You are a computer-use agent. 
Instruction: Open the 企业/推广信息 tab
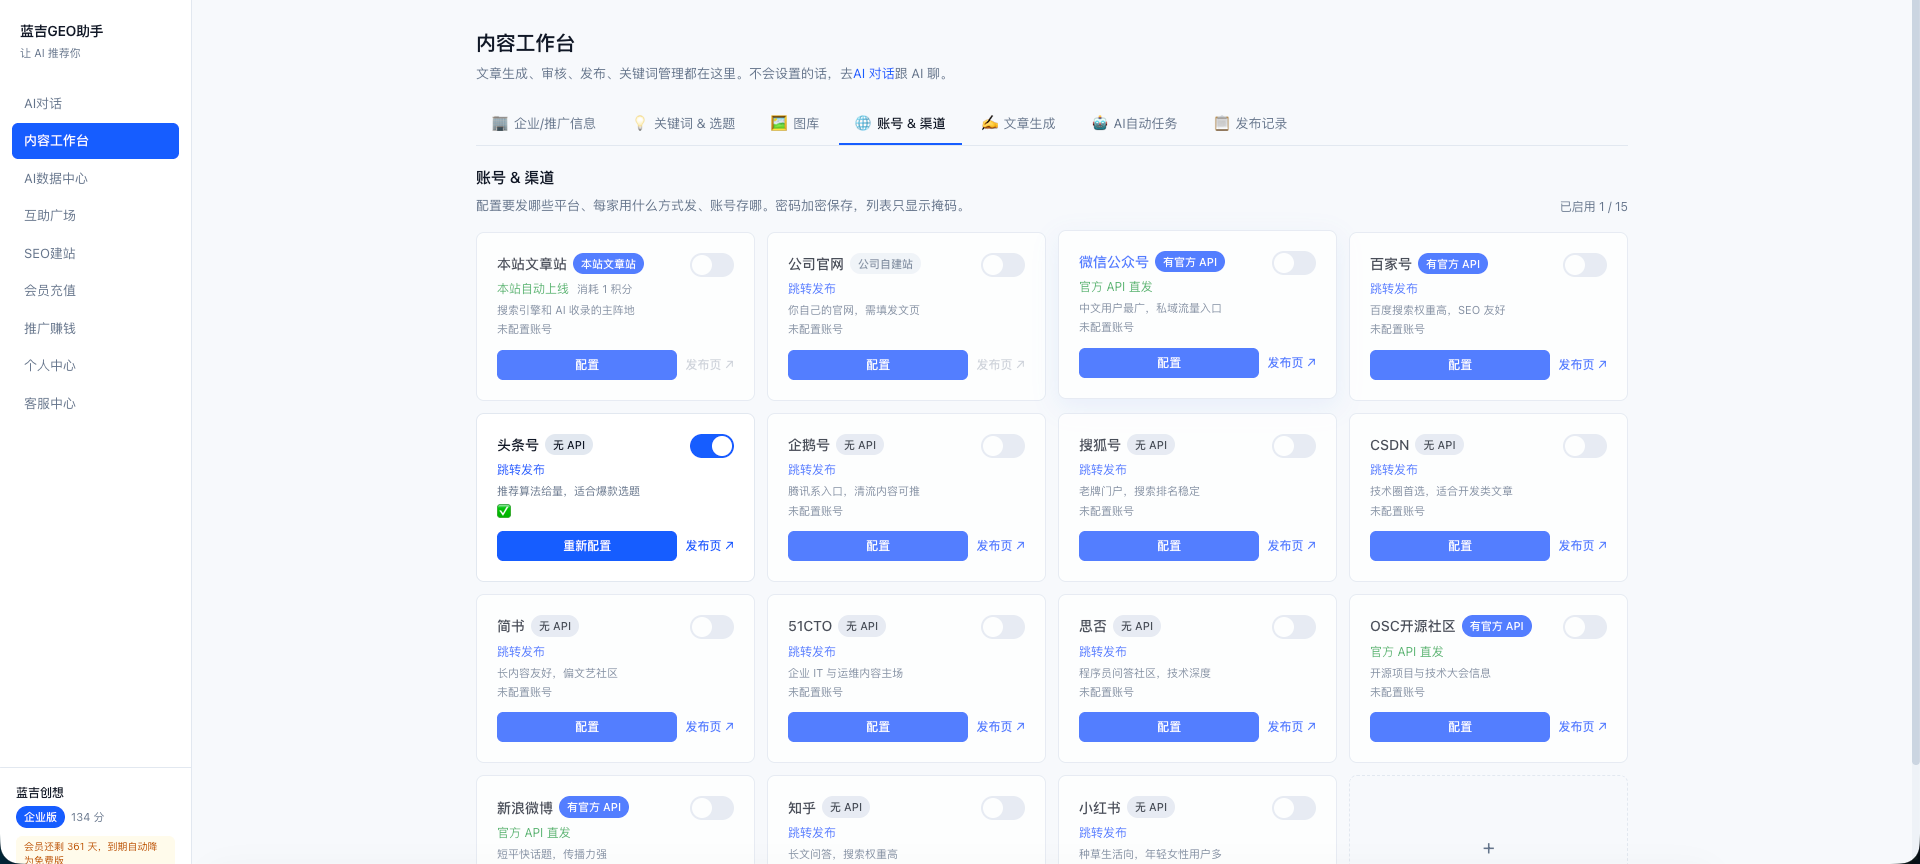[x=544, y=123]
